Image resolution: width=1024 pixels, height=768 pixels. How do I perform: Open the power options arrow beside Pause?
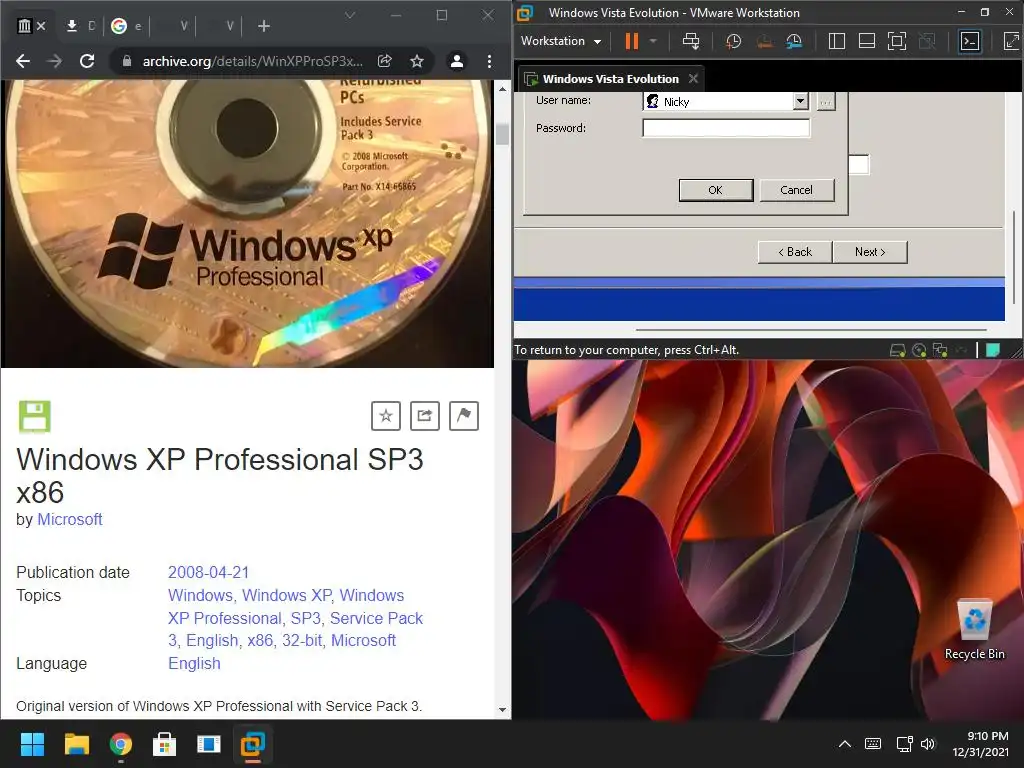coord(652,41)
